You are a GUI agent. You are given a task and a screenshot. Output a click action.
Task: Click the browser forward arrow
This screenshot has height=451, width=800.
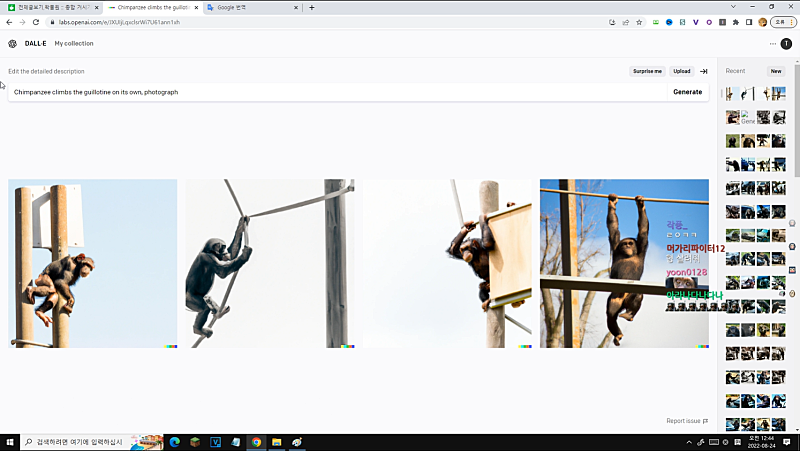[22, 22]
